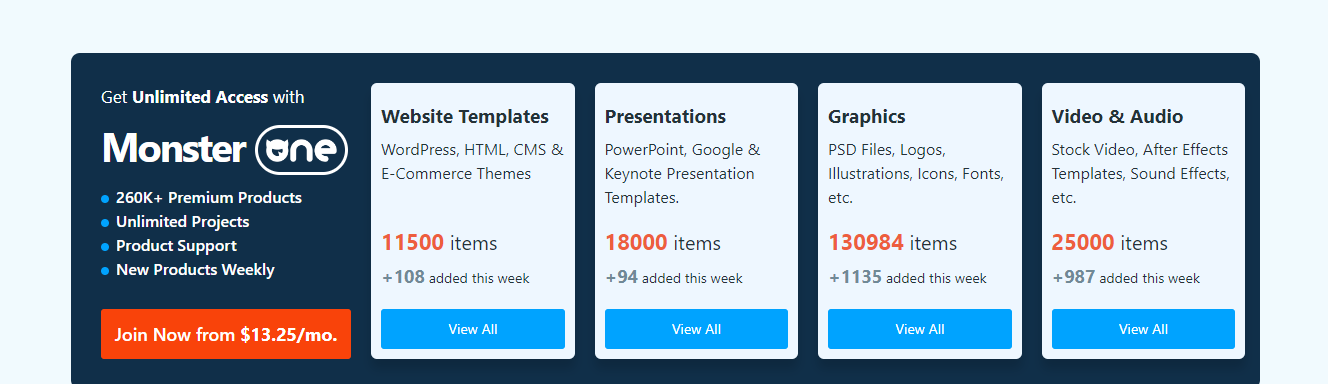Click the 130984 items count
Viewport: 1328px width, 384px height.
point(892,243)
